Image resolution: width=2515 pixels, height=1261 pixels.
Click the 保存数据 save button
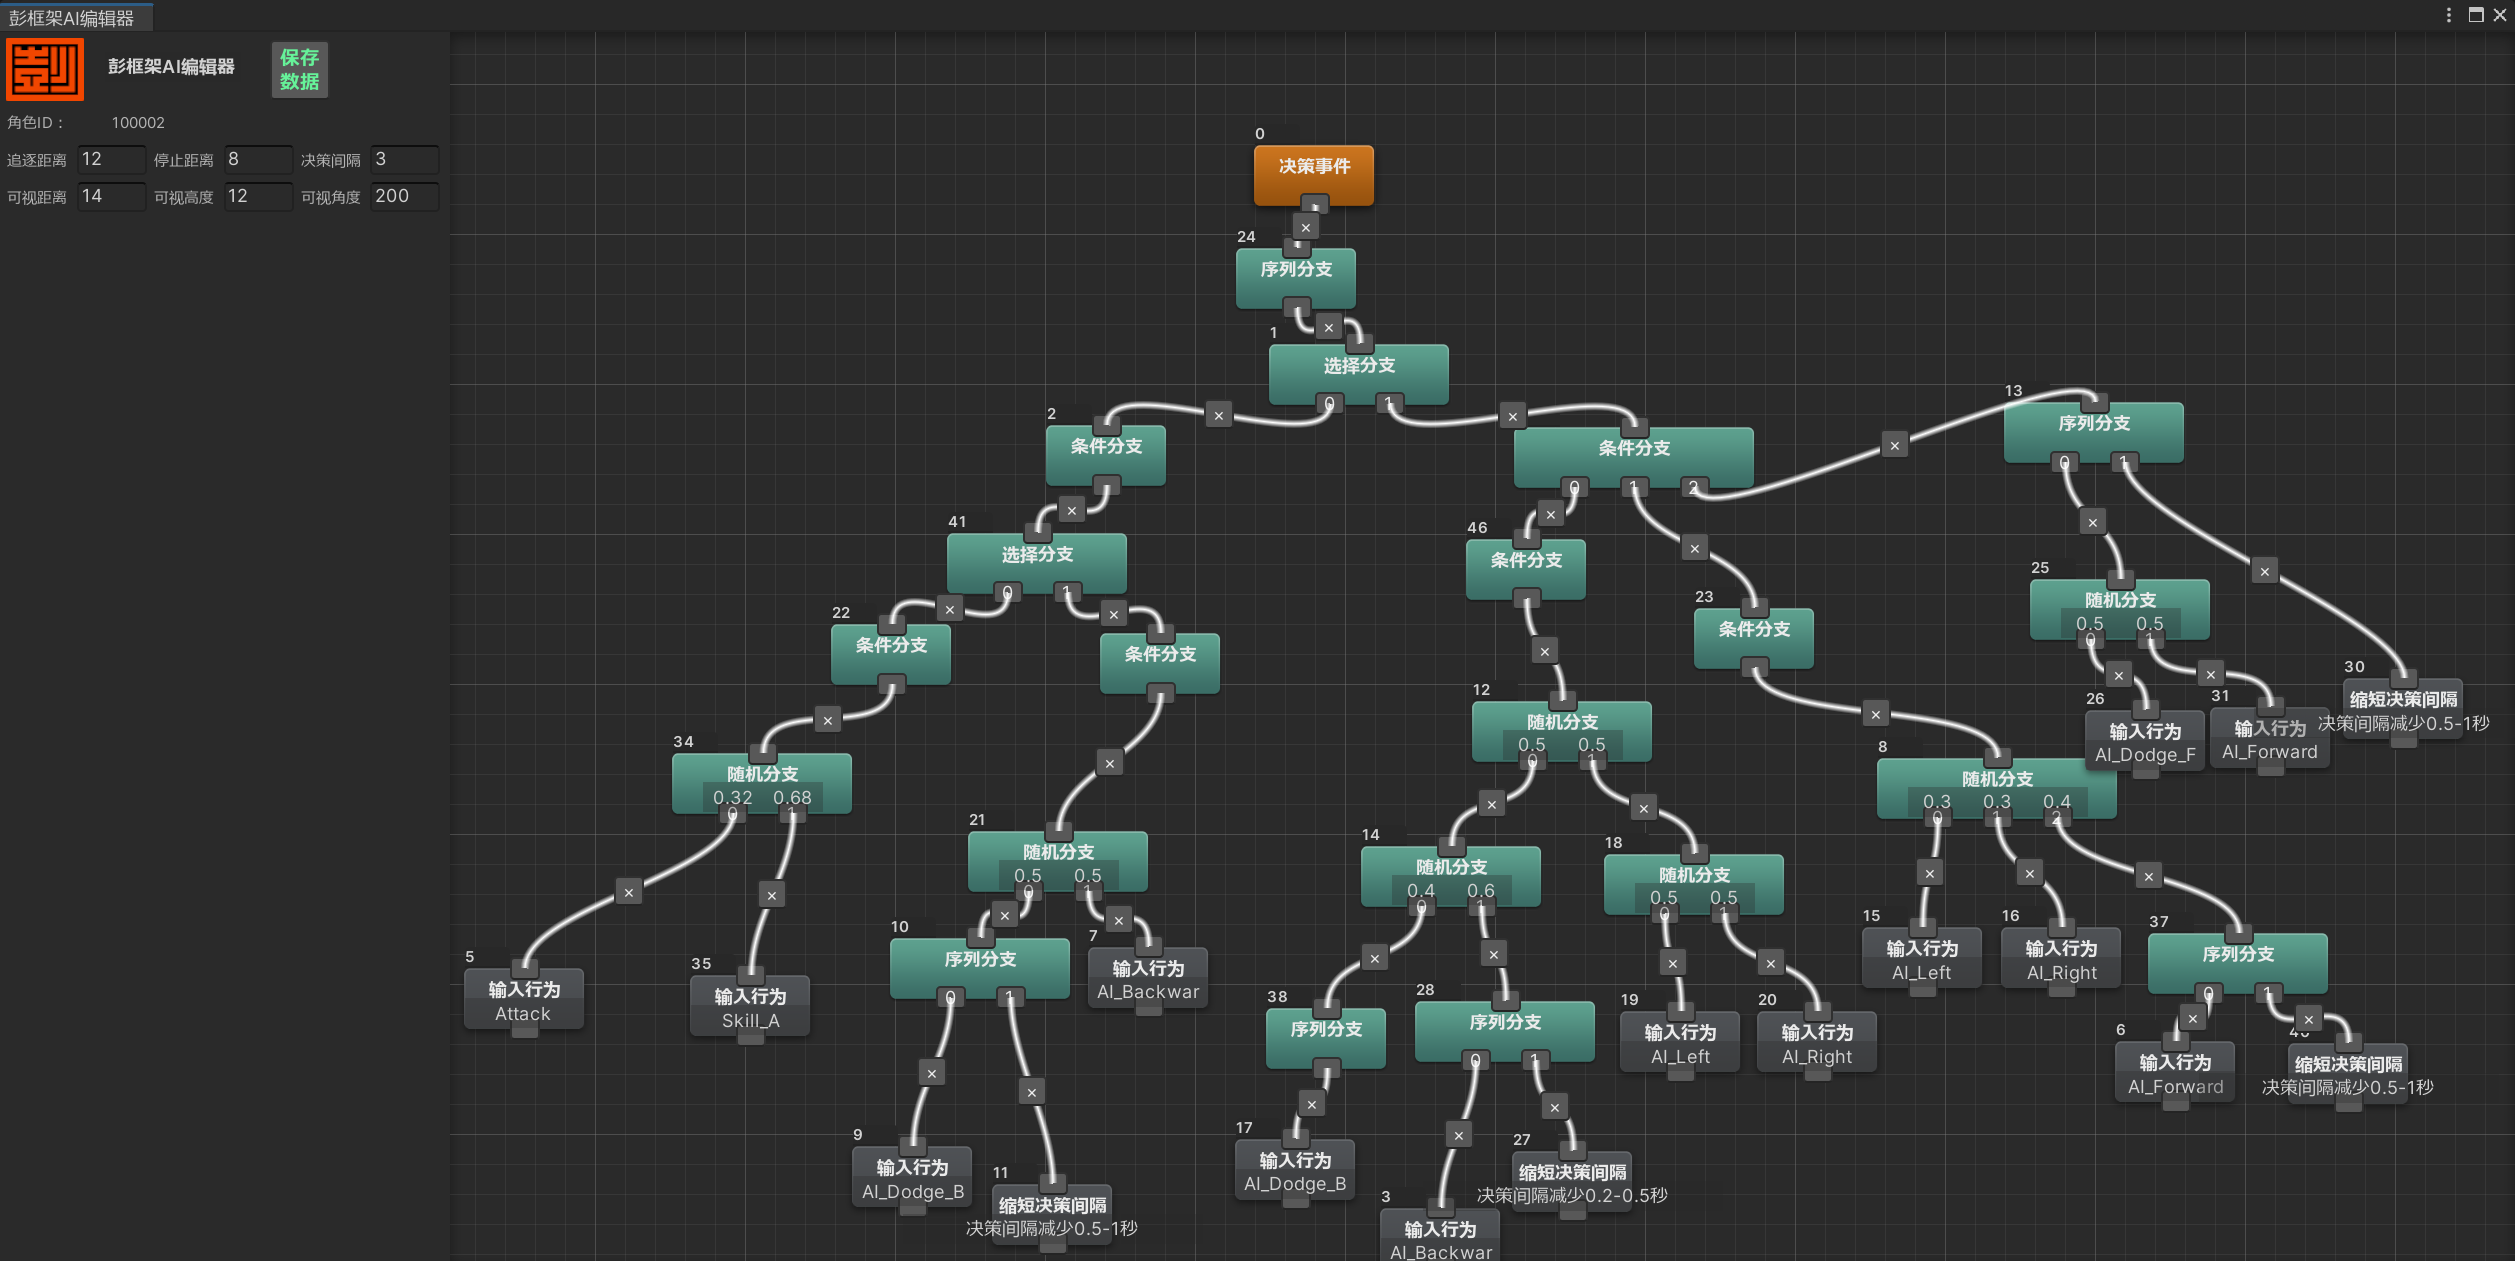299,70
